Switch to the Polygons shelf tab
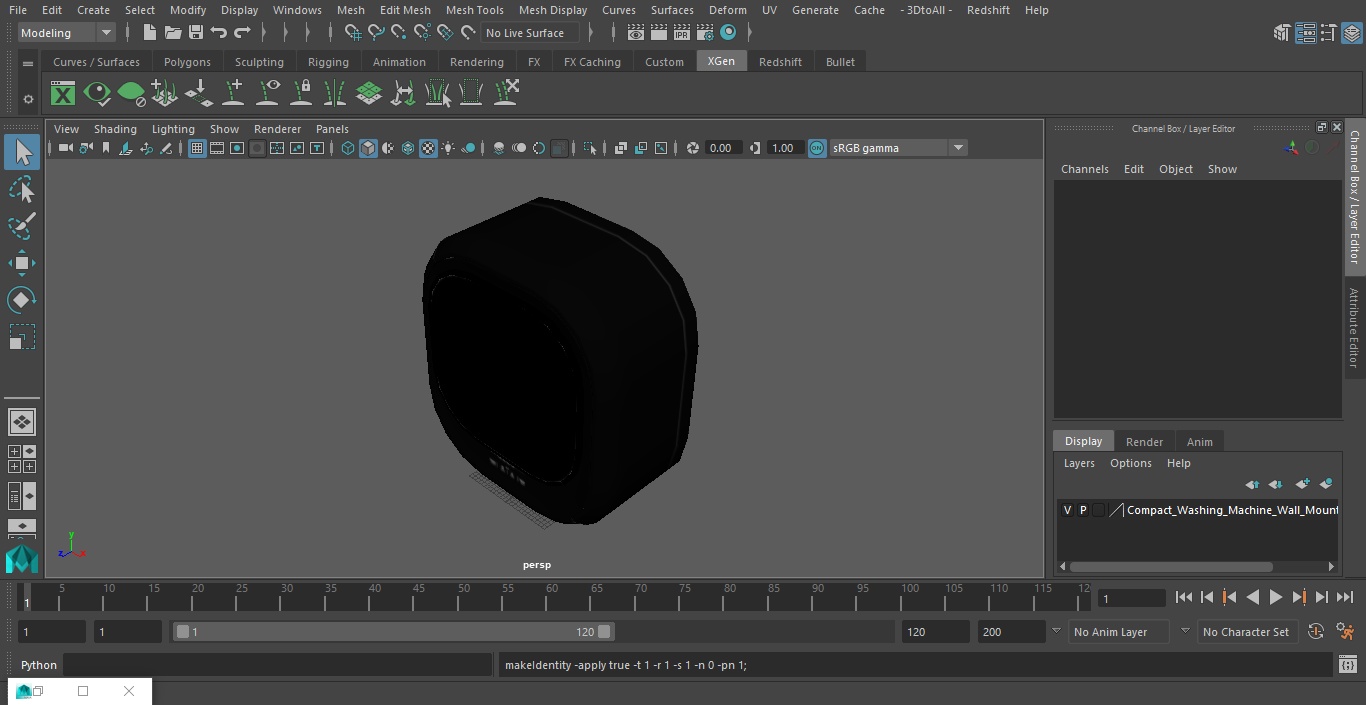 (x=187, y=62)
